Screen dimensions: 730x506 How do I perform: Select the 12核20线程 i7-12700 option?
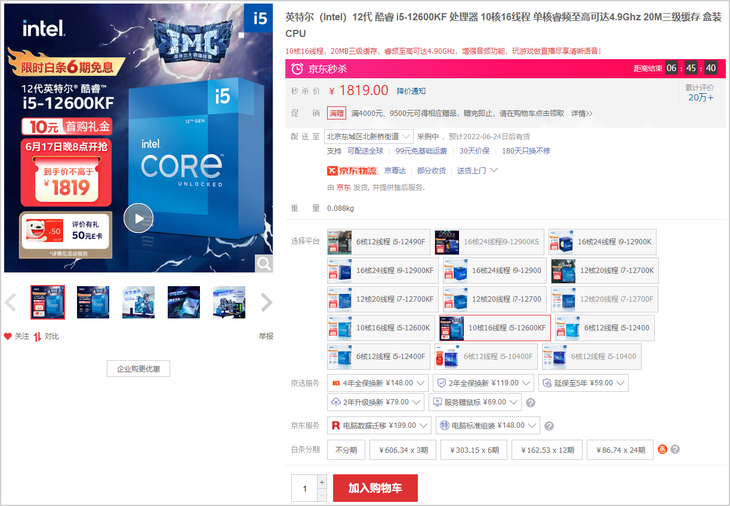click(x=494, y=299)
